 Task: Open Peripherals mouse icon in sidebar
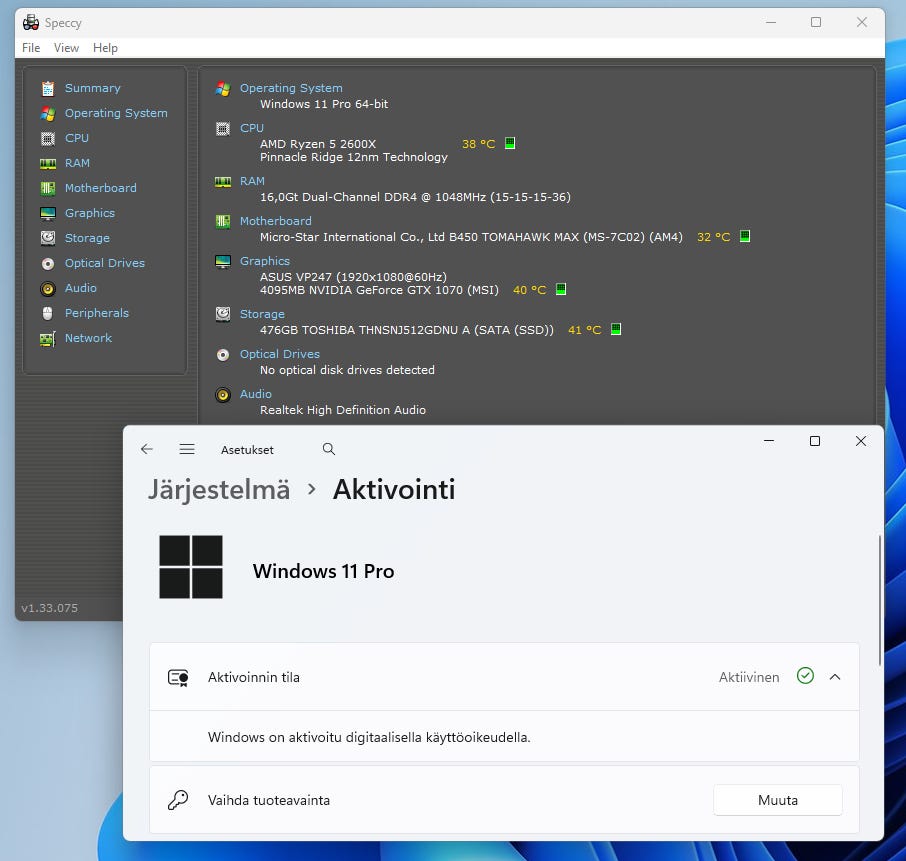pyautogui.click(x=48, y=313)
